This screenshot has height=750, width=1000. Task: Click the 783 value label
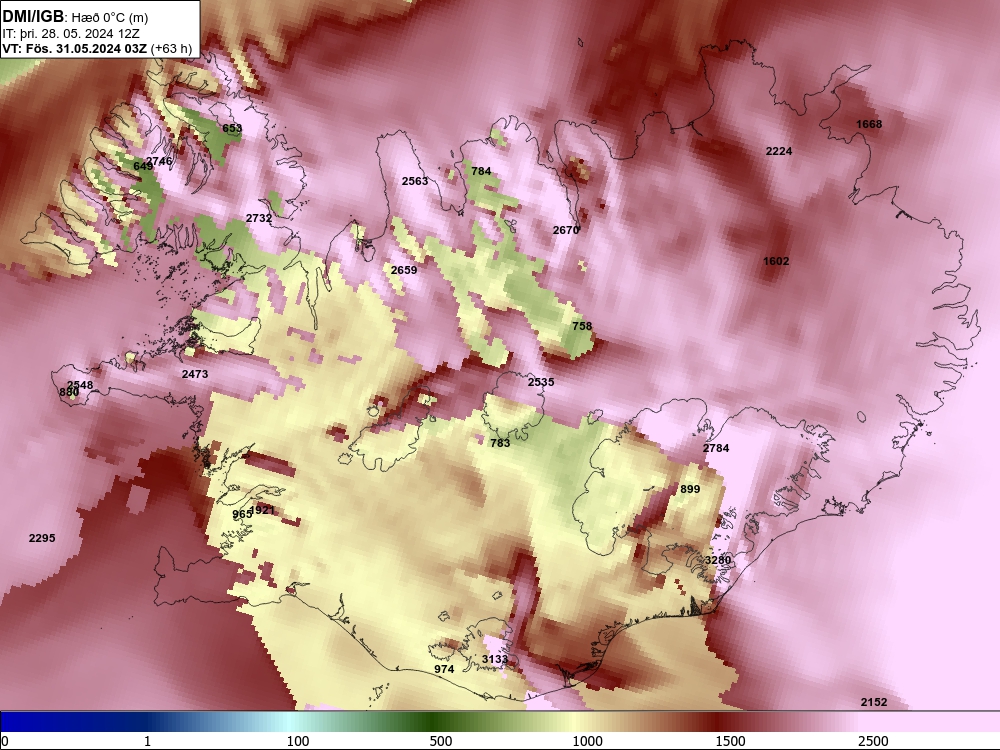[500, 443]
